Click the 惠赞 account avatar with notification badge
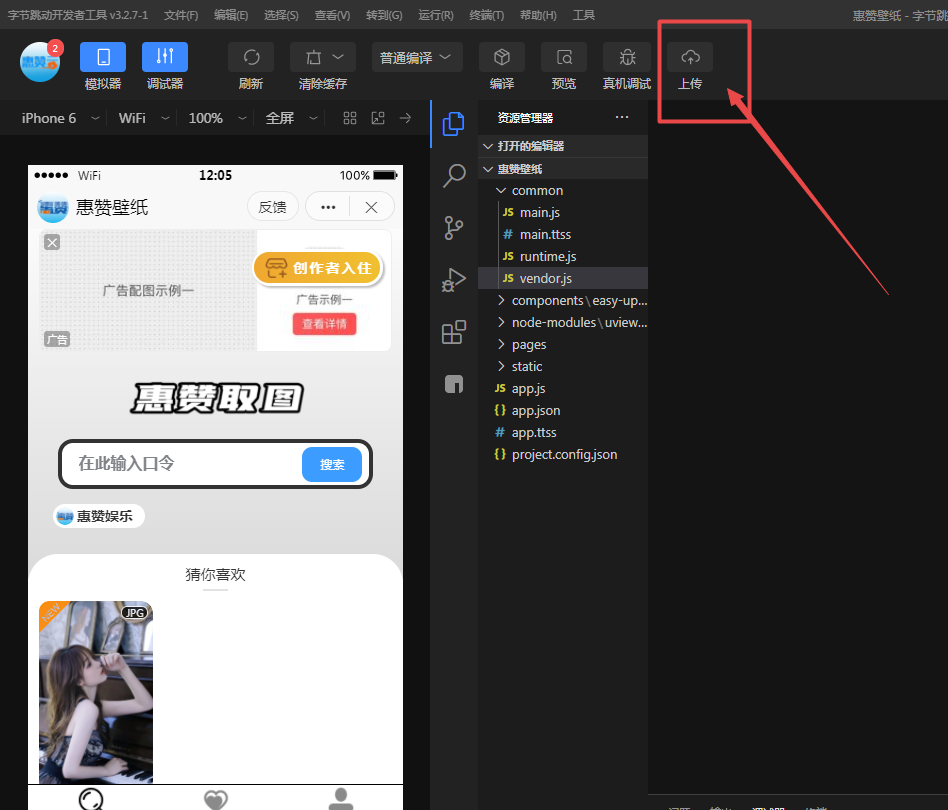 click(x=41, y=61)
